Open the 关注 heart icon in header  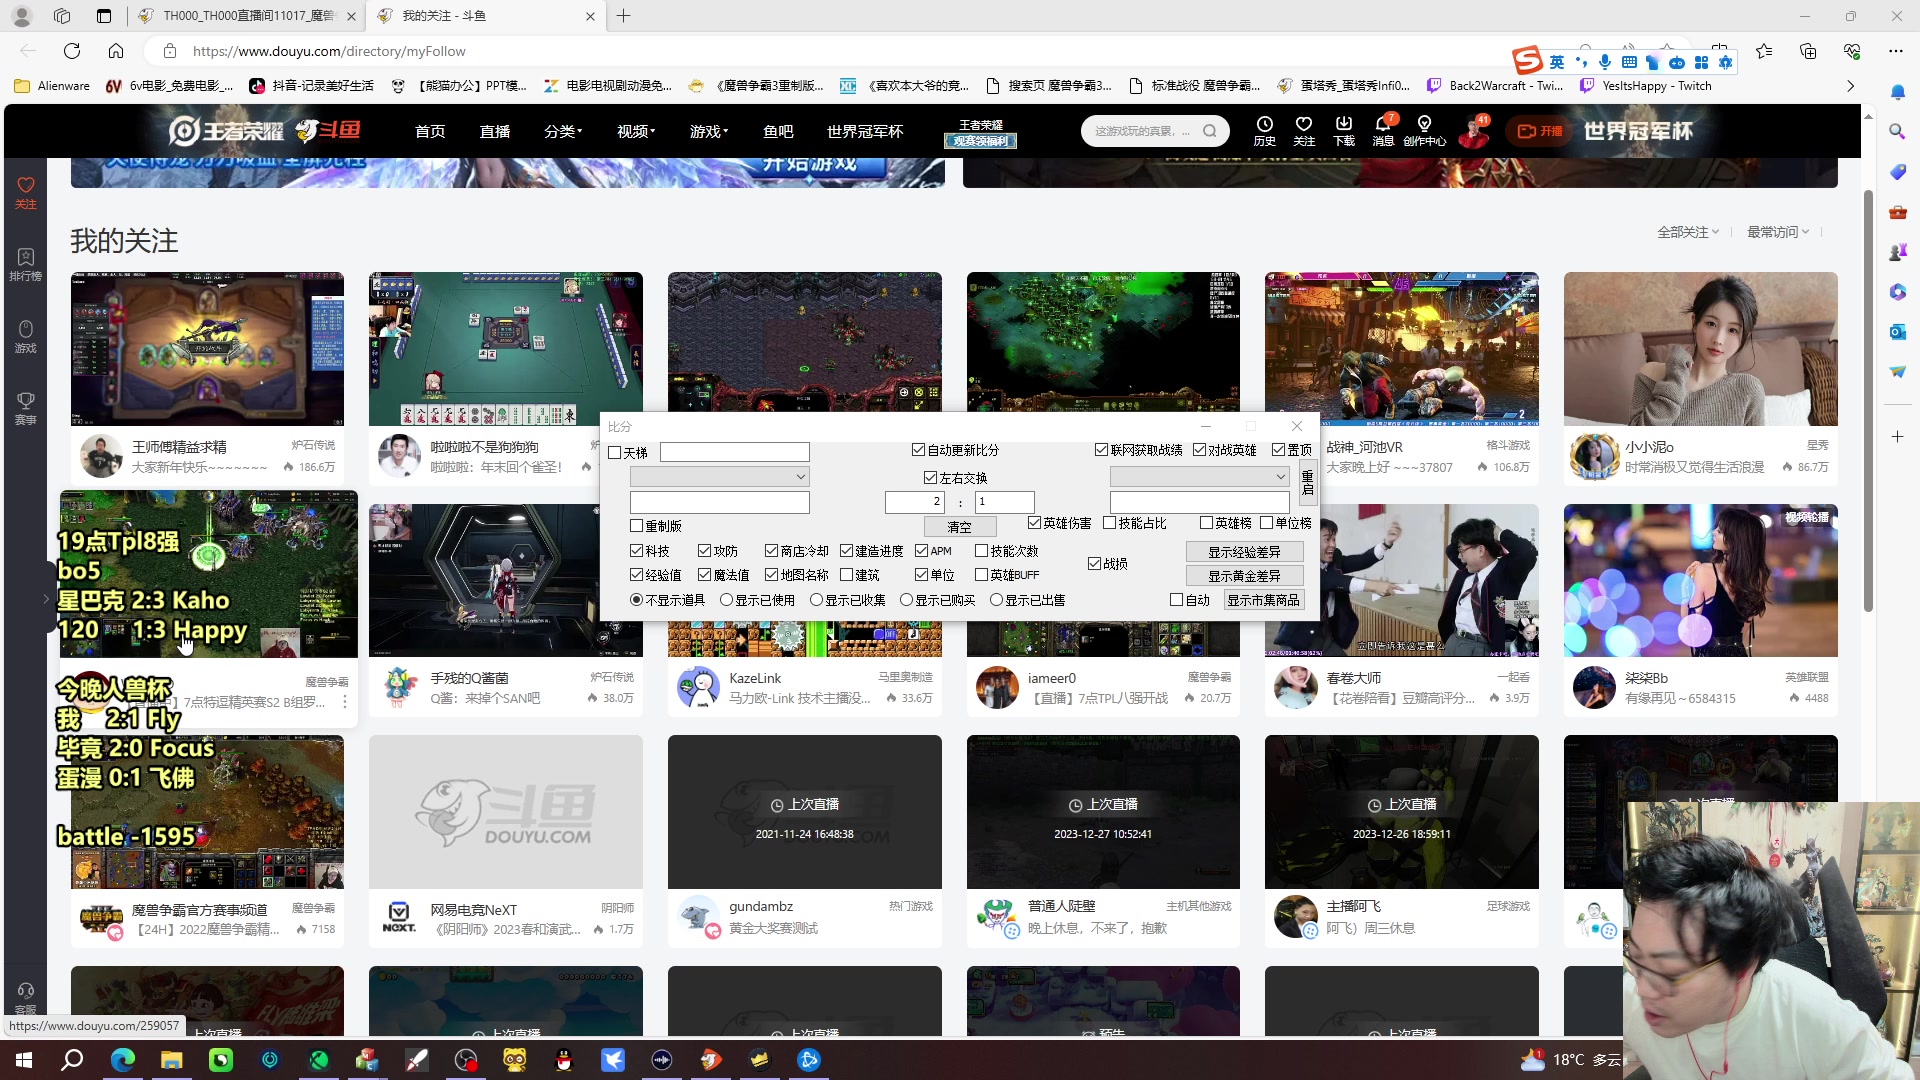point(1304,130)
